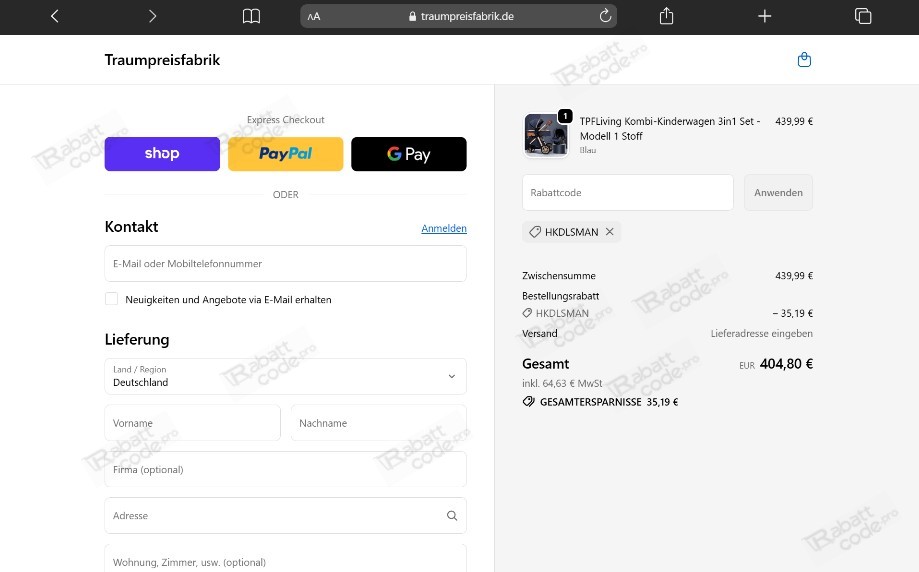
Task: Show all open tabs overview icon
Action: pyautogui.click(x=863, y=16)
